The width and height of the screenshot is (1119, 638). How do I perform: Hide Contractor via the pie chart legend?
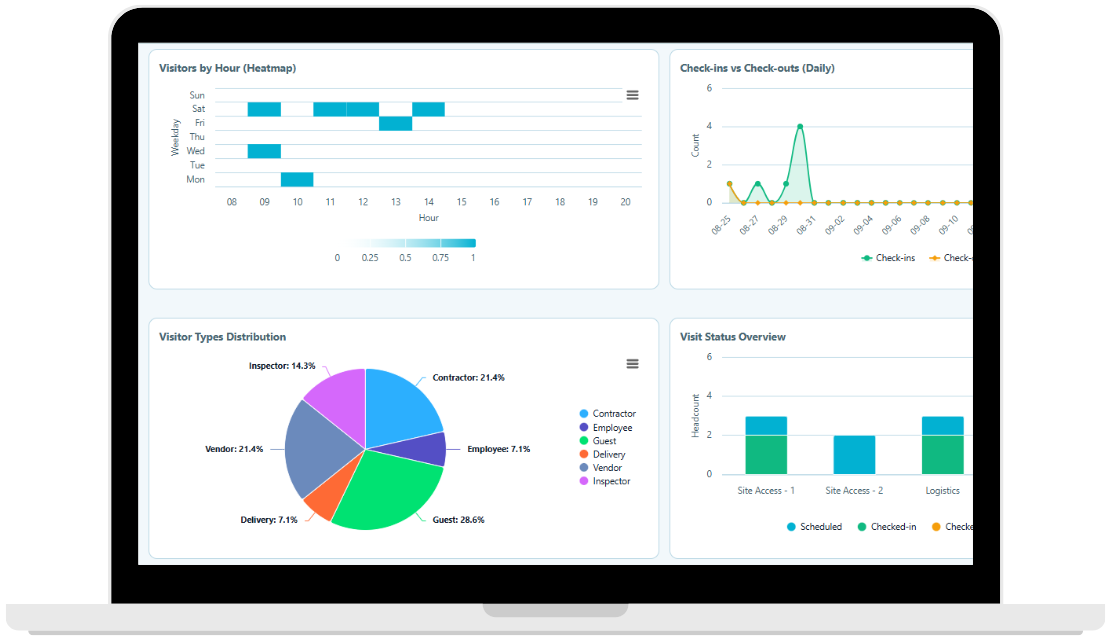tap(613, 413)
